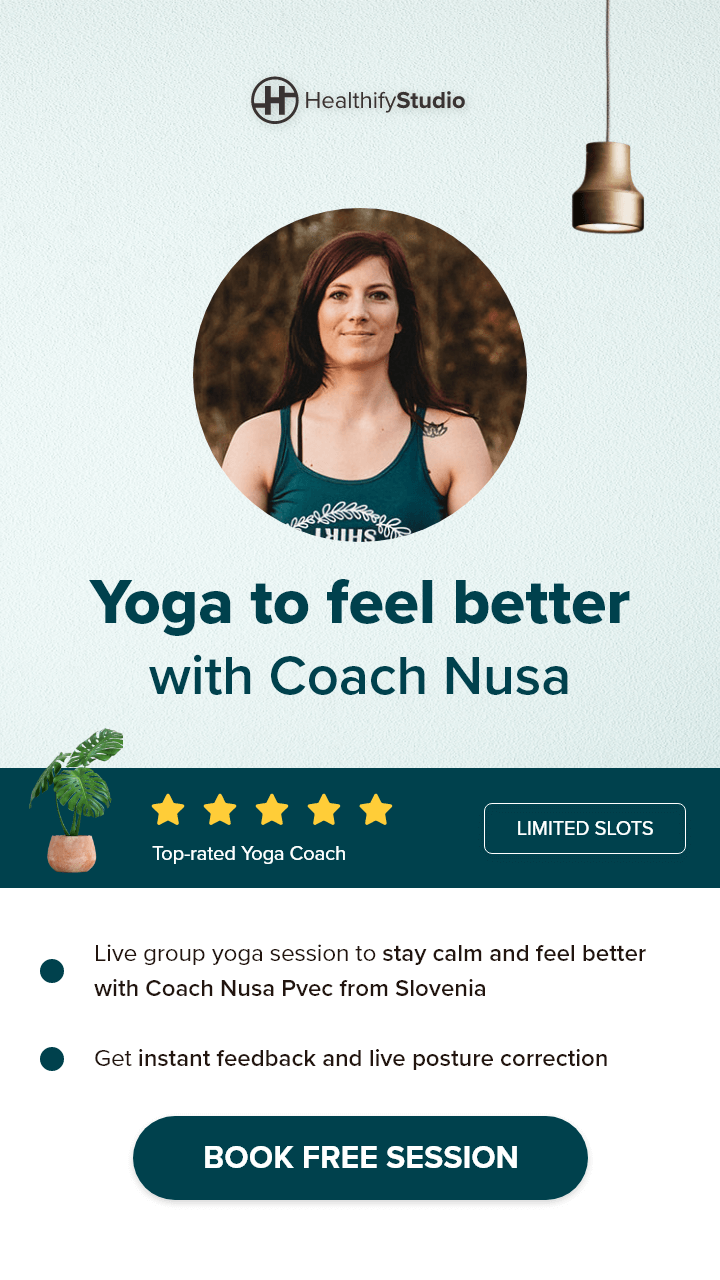
Task: Click the HealthifyStudio H logo icon
Action: point(275,100)
